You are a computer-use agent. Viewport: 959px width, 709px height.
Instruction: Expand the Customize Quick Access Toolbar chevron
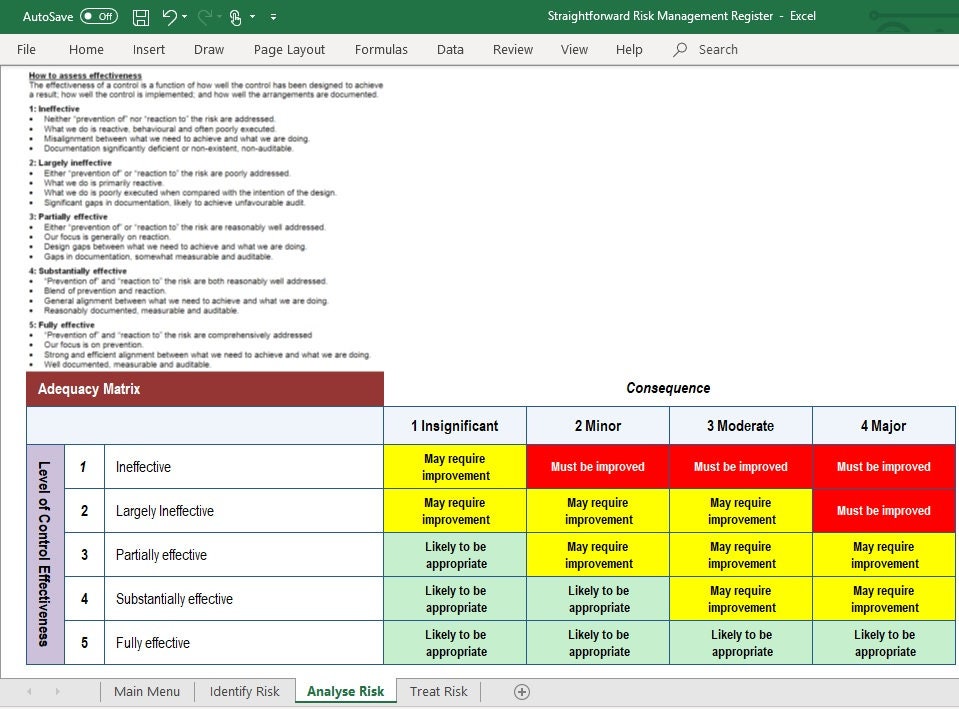pos(272,17)
